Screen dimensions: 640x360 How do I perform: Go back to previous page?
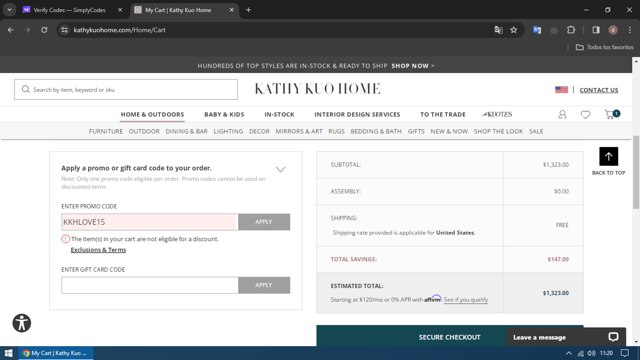click(11, 30)
